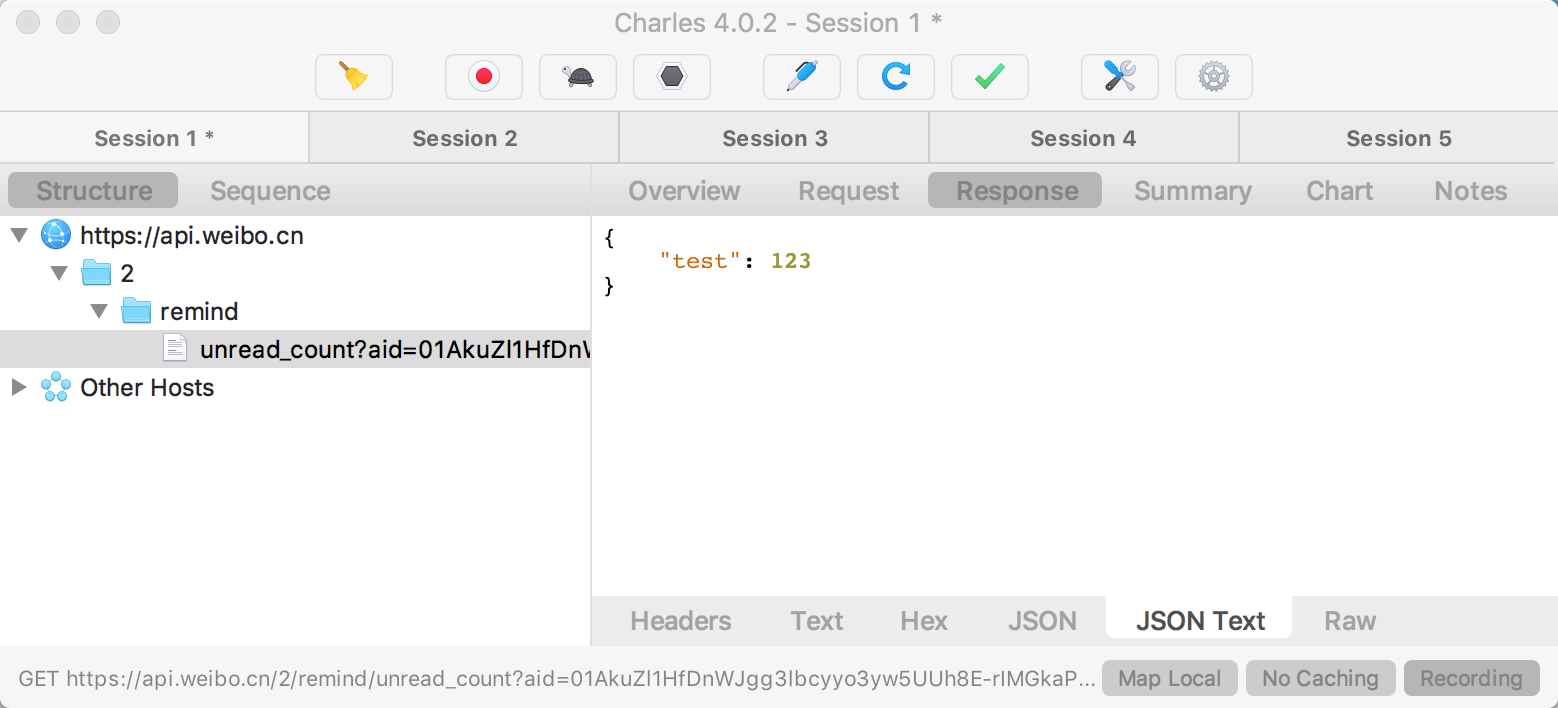Open Tools with the wrench and screwdriver icon

[1120, 77]
